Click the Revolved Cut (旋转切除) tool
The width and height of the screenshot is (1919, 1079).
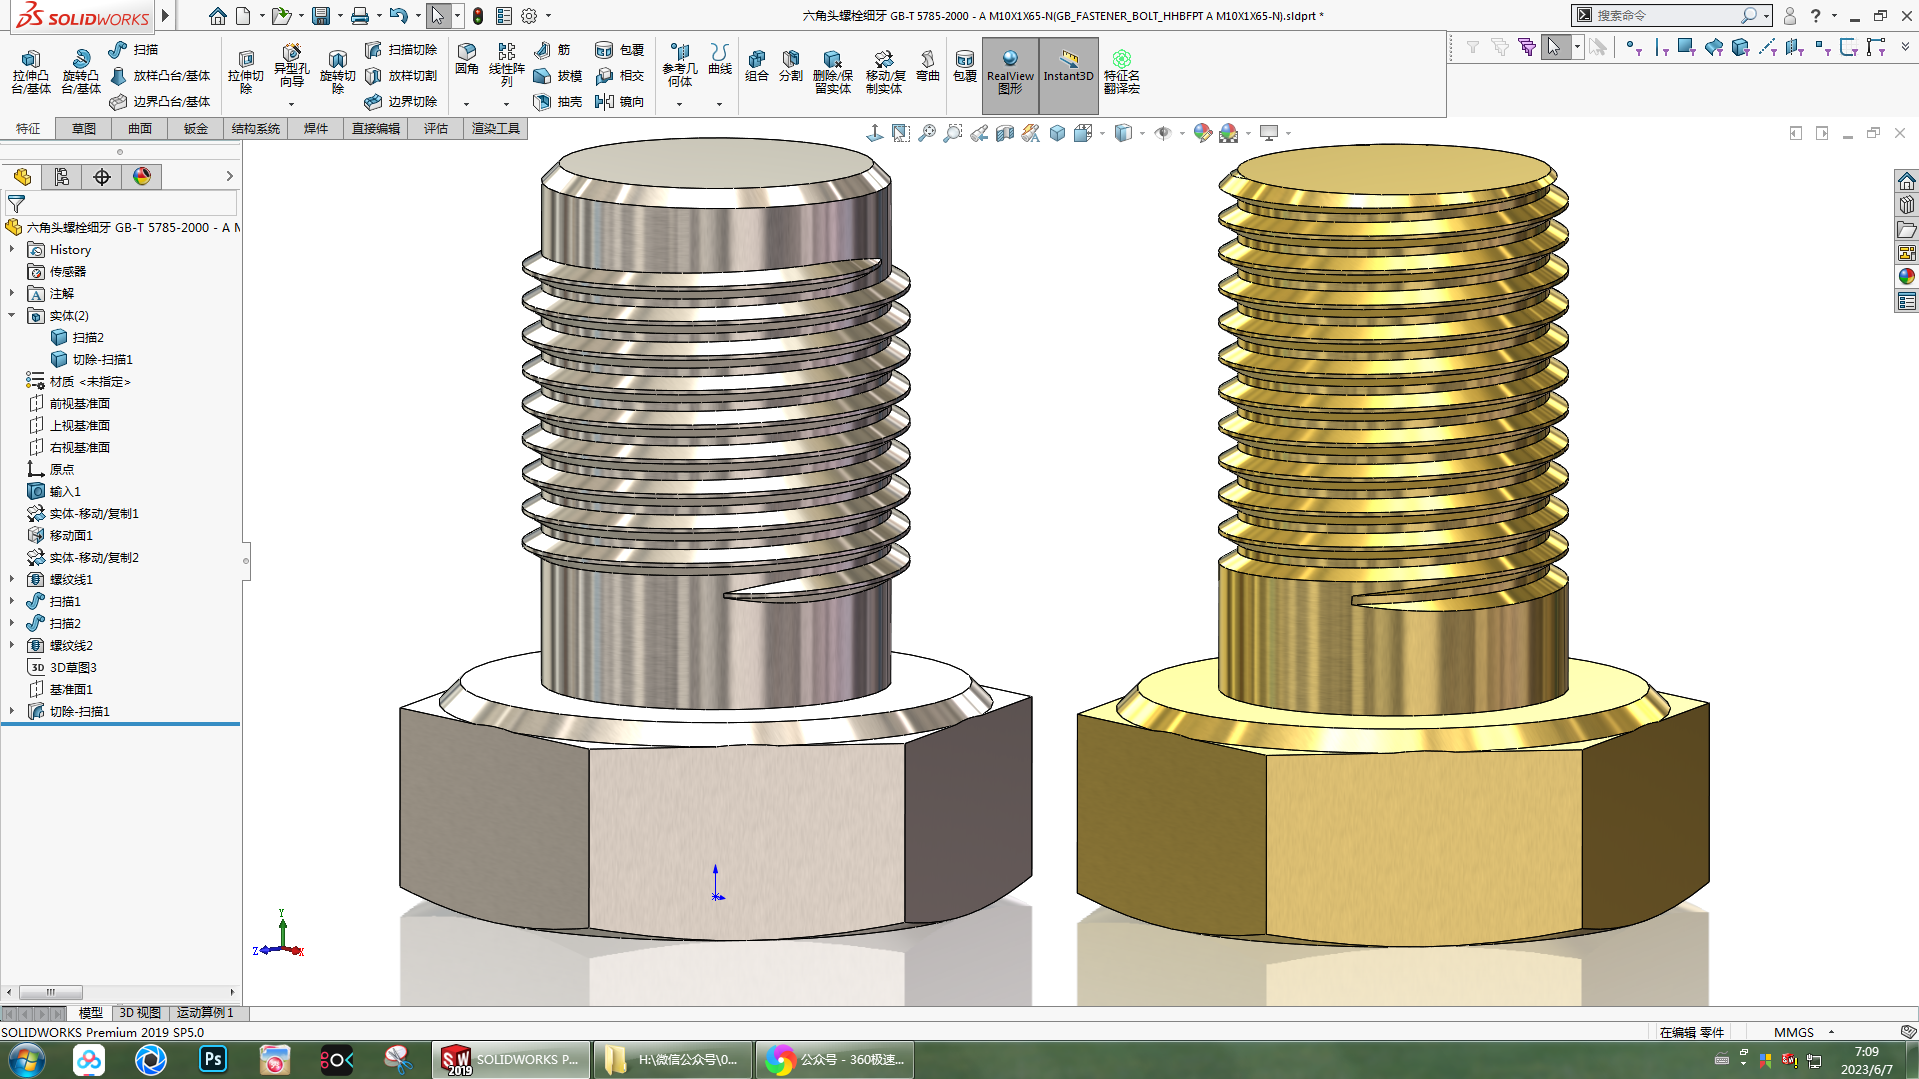[x=337, y=73]
